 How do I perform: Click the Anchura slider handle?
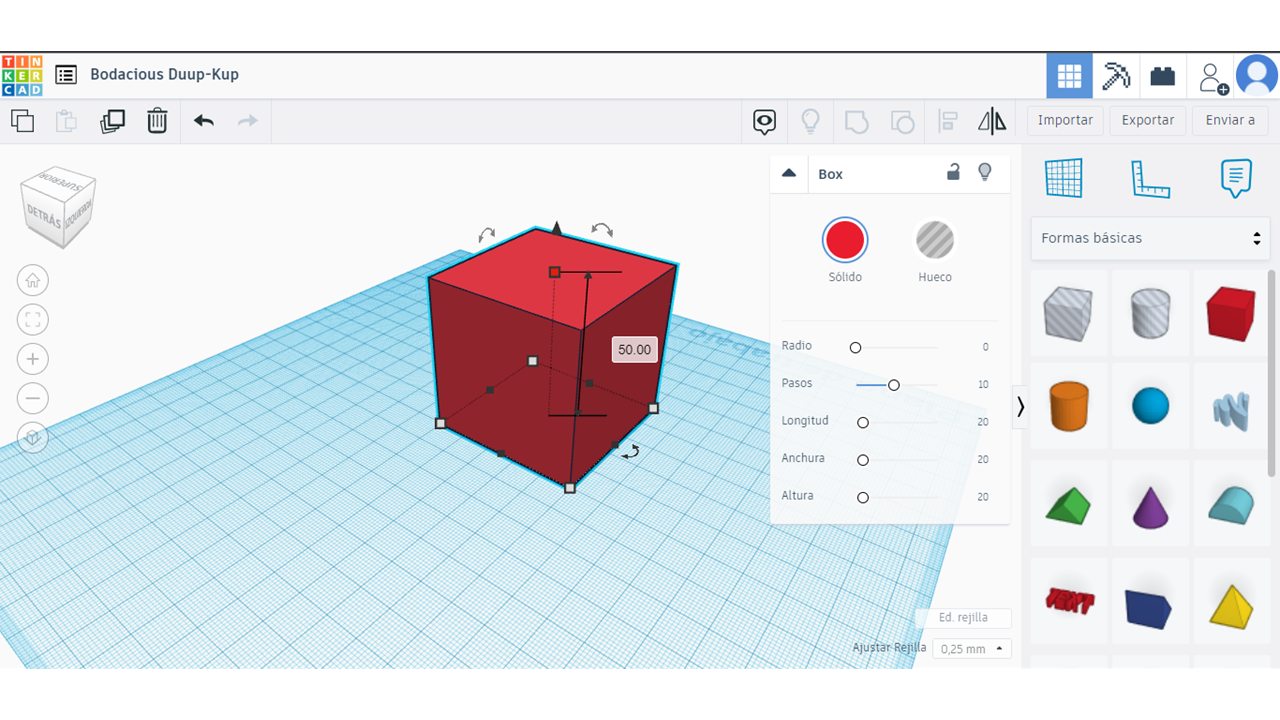[863, 460]
